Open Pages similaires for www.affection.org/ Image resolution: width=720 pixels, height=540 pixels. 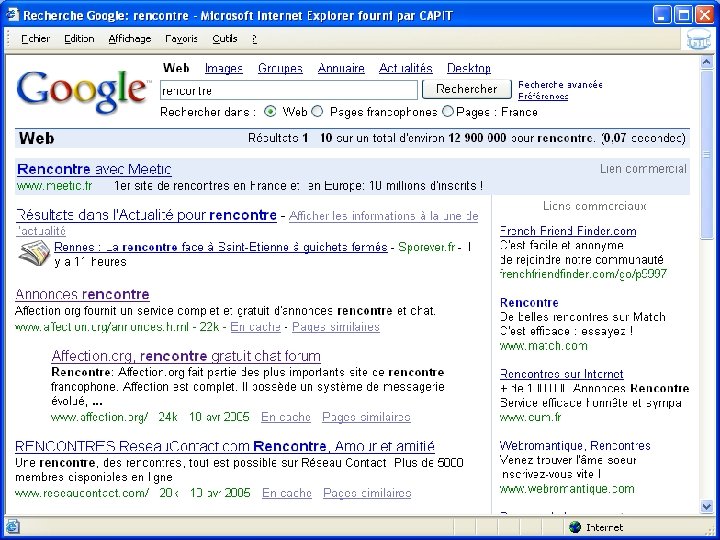tap(366, 417)
